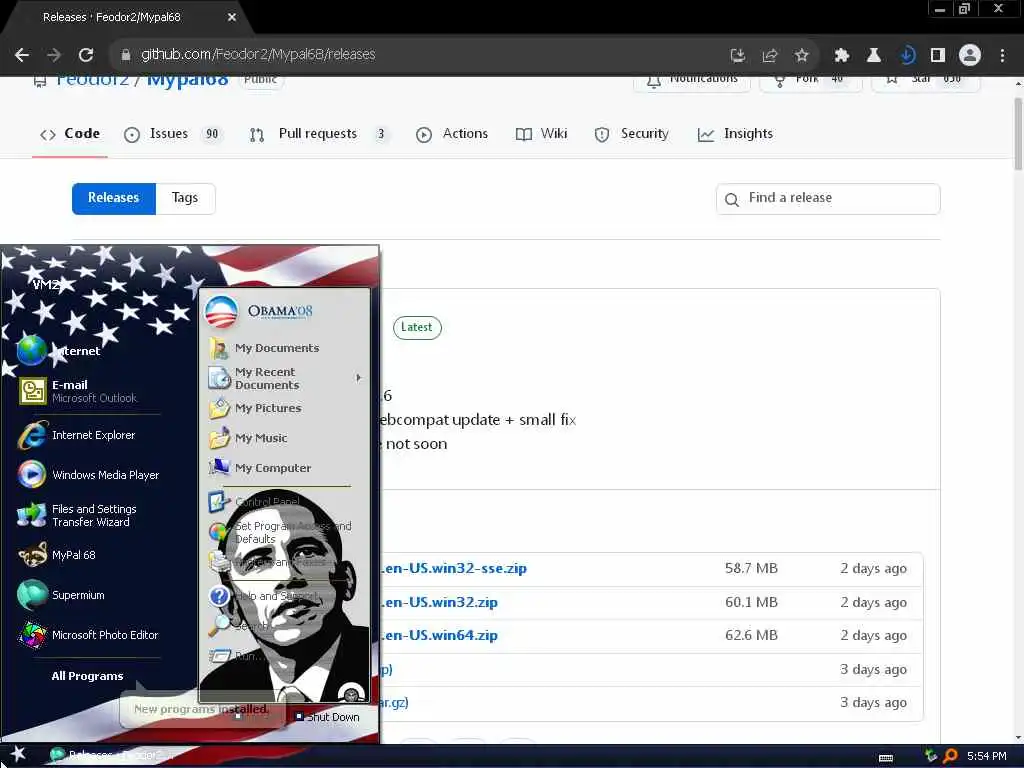Toggle the browser side panel
The width and height of the screenshot is (1024, 768).
pyautogui.click(x=938, y=56)
